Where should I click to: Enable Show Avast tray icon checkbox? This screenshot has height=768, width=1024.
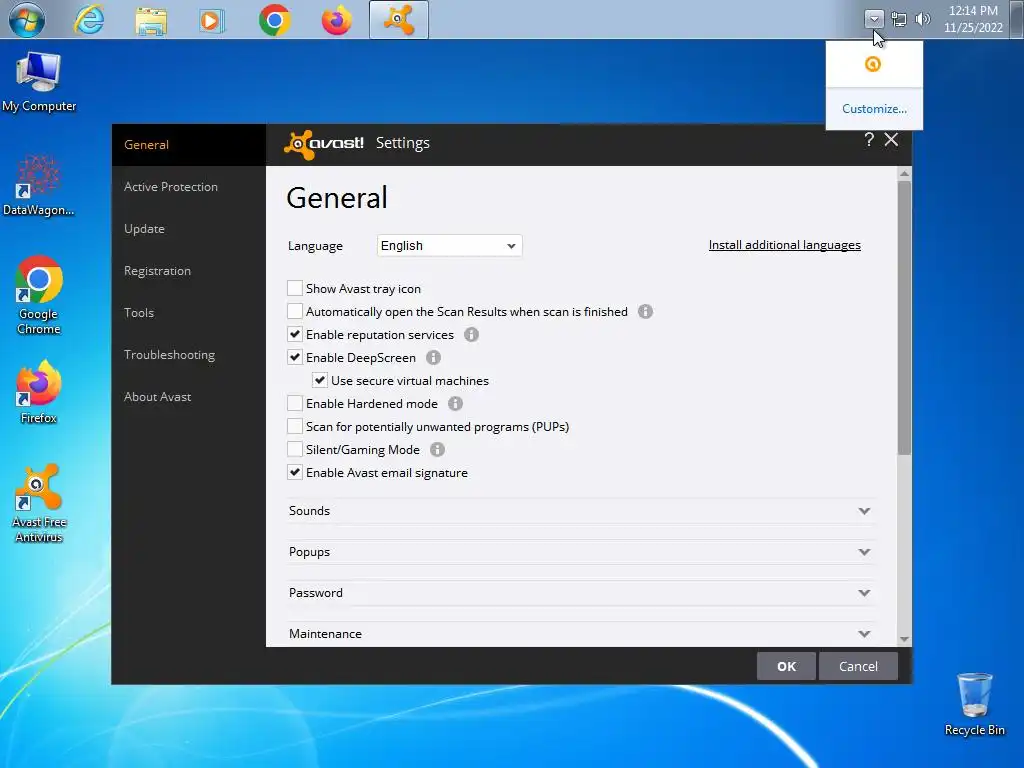point(295,288)
